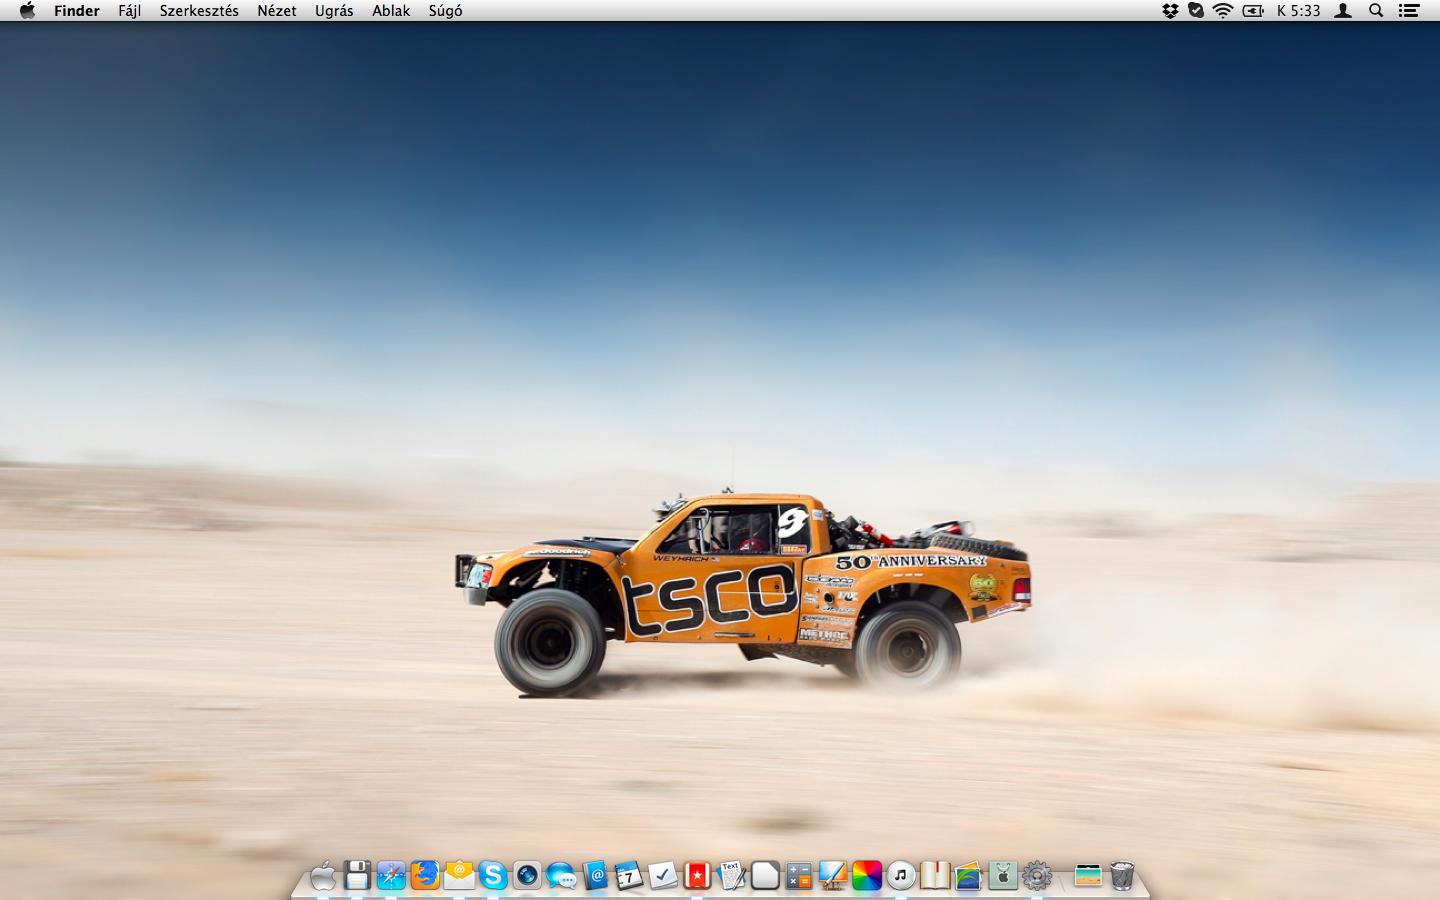Open the pictures stack folder in Dock
This screenshot has width=1440, height=900.
(1088, 876)
